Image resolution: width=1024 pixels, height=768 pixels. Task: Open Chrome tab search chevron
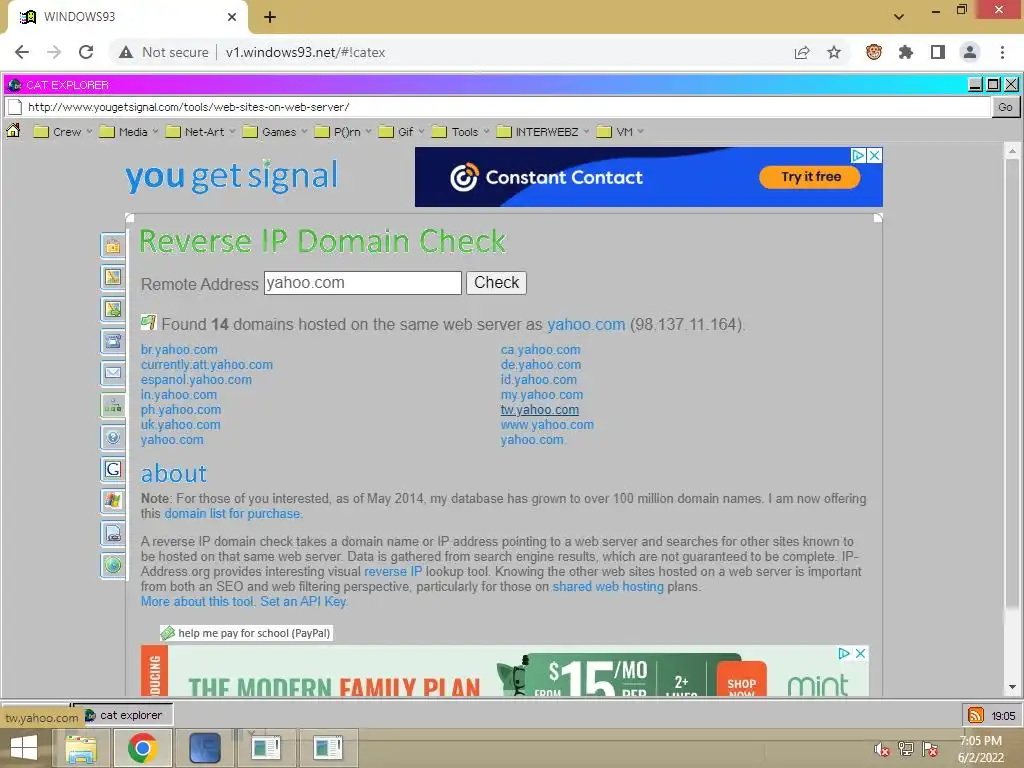point(899,16)
